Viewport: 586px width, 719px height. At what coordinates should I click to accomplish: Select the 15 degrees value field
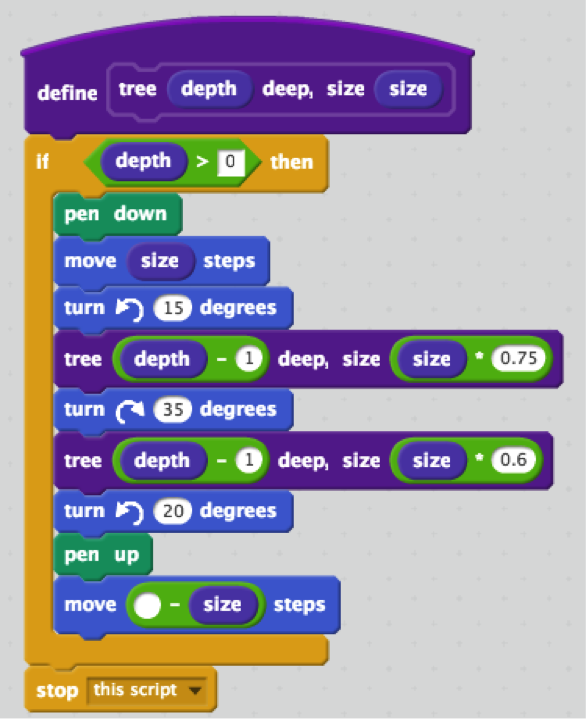(x=173, y=308)
